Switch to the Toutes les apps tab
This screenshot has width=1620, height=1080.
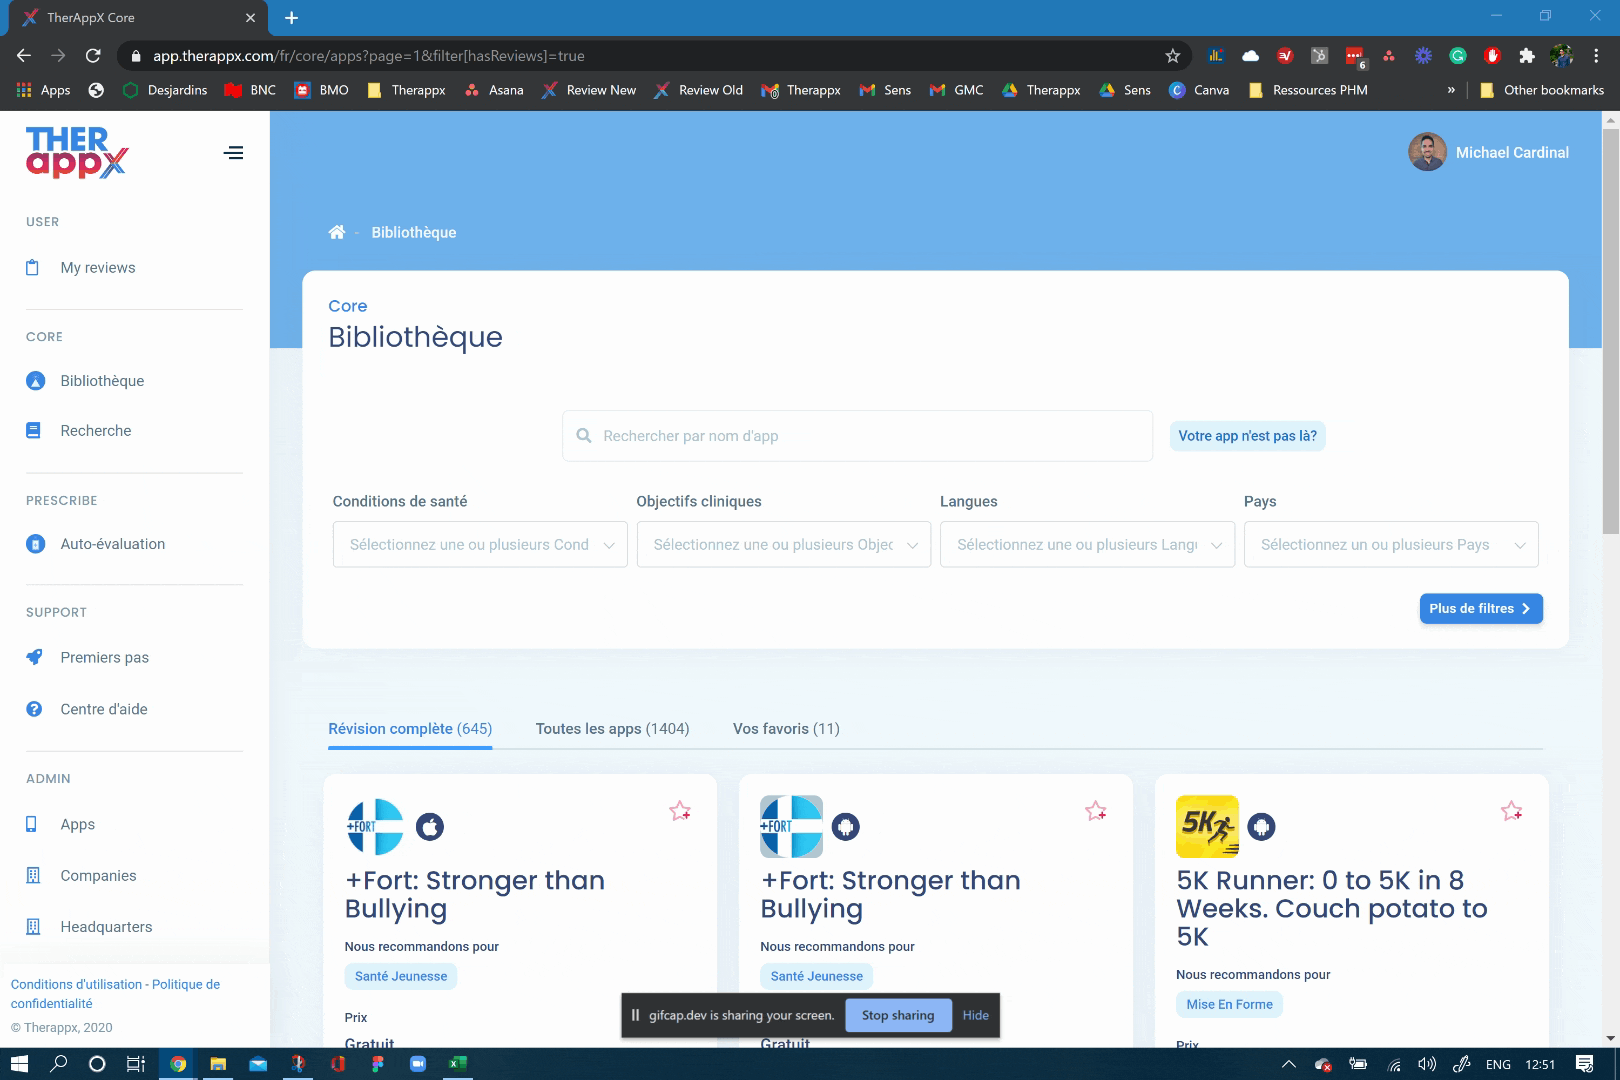click(612, 729)
